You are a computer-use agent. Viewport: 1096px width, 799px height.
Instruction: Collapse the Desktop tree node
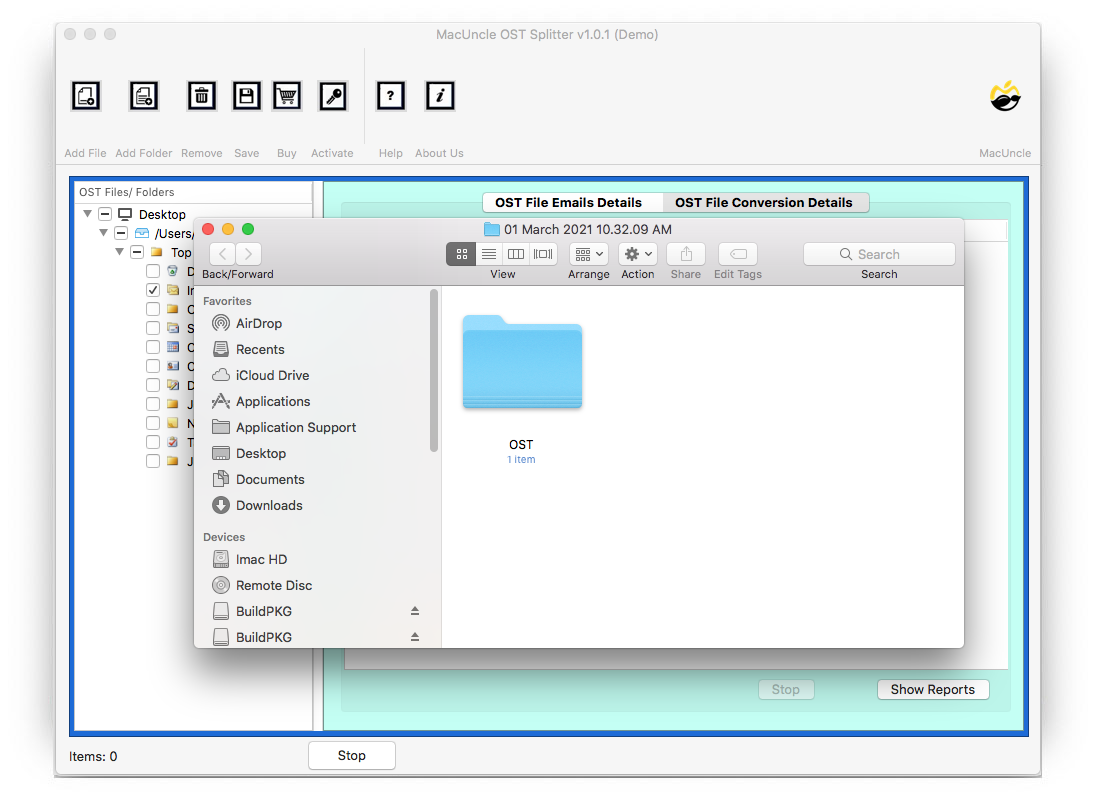(88, 214)
